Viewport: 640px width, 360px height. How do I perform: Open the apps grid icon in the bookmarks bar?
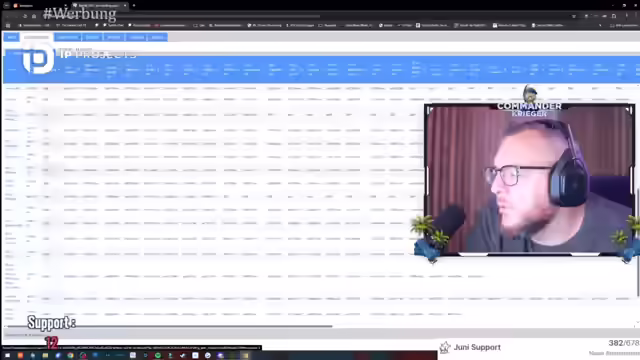[x=8, y=25]
